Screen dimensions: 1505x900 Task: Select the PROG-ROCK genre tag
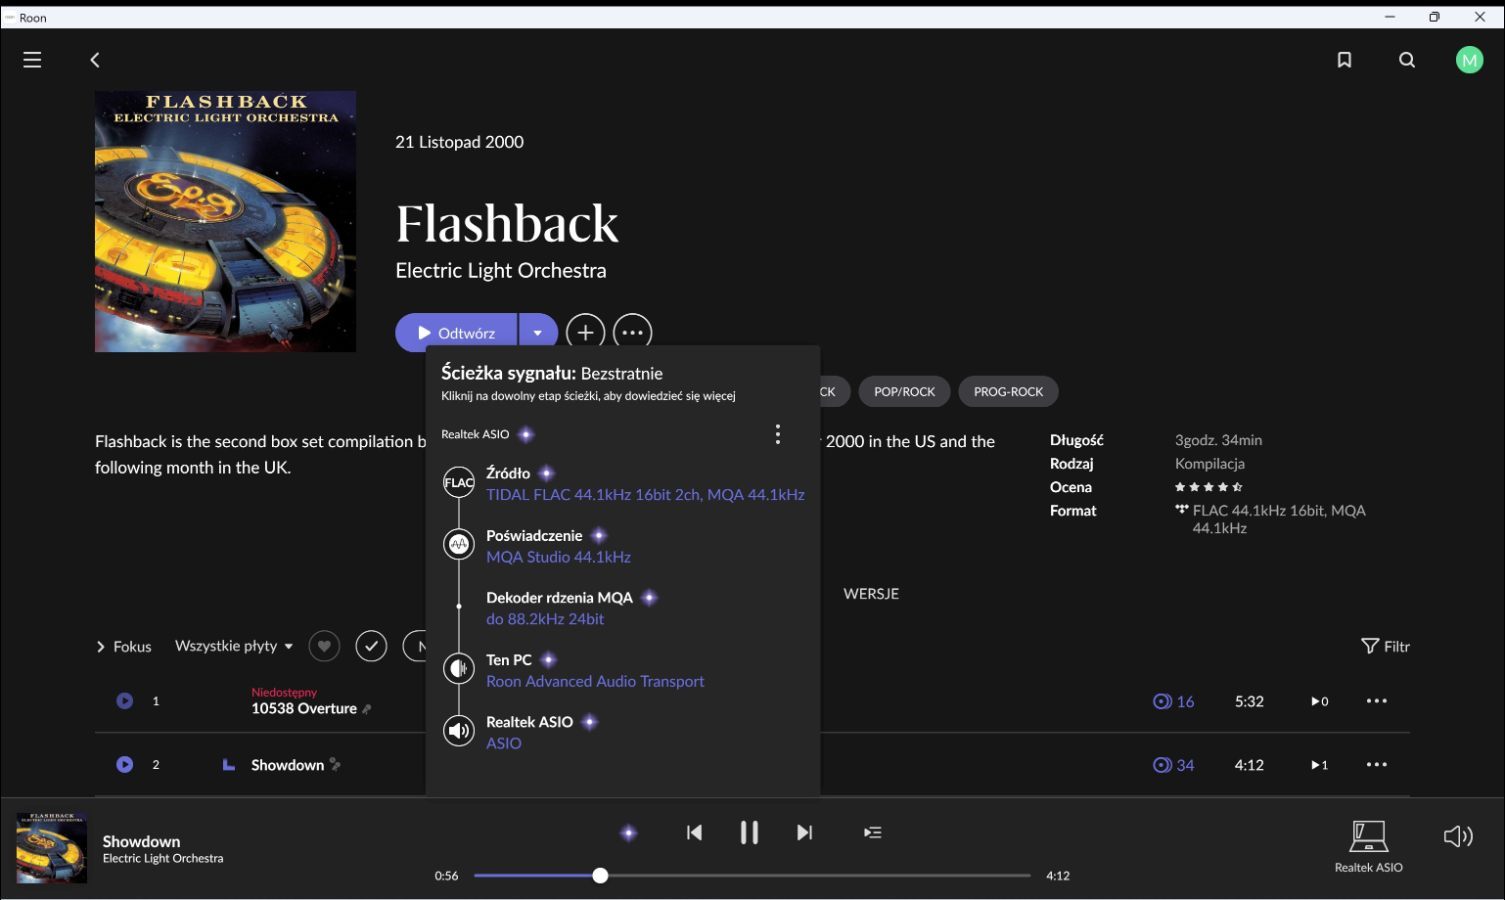tap(1008, 391)
